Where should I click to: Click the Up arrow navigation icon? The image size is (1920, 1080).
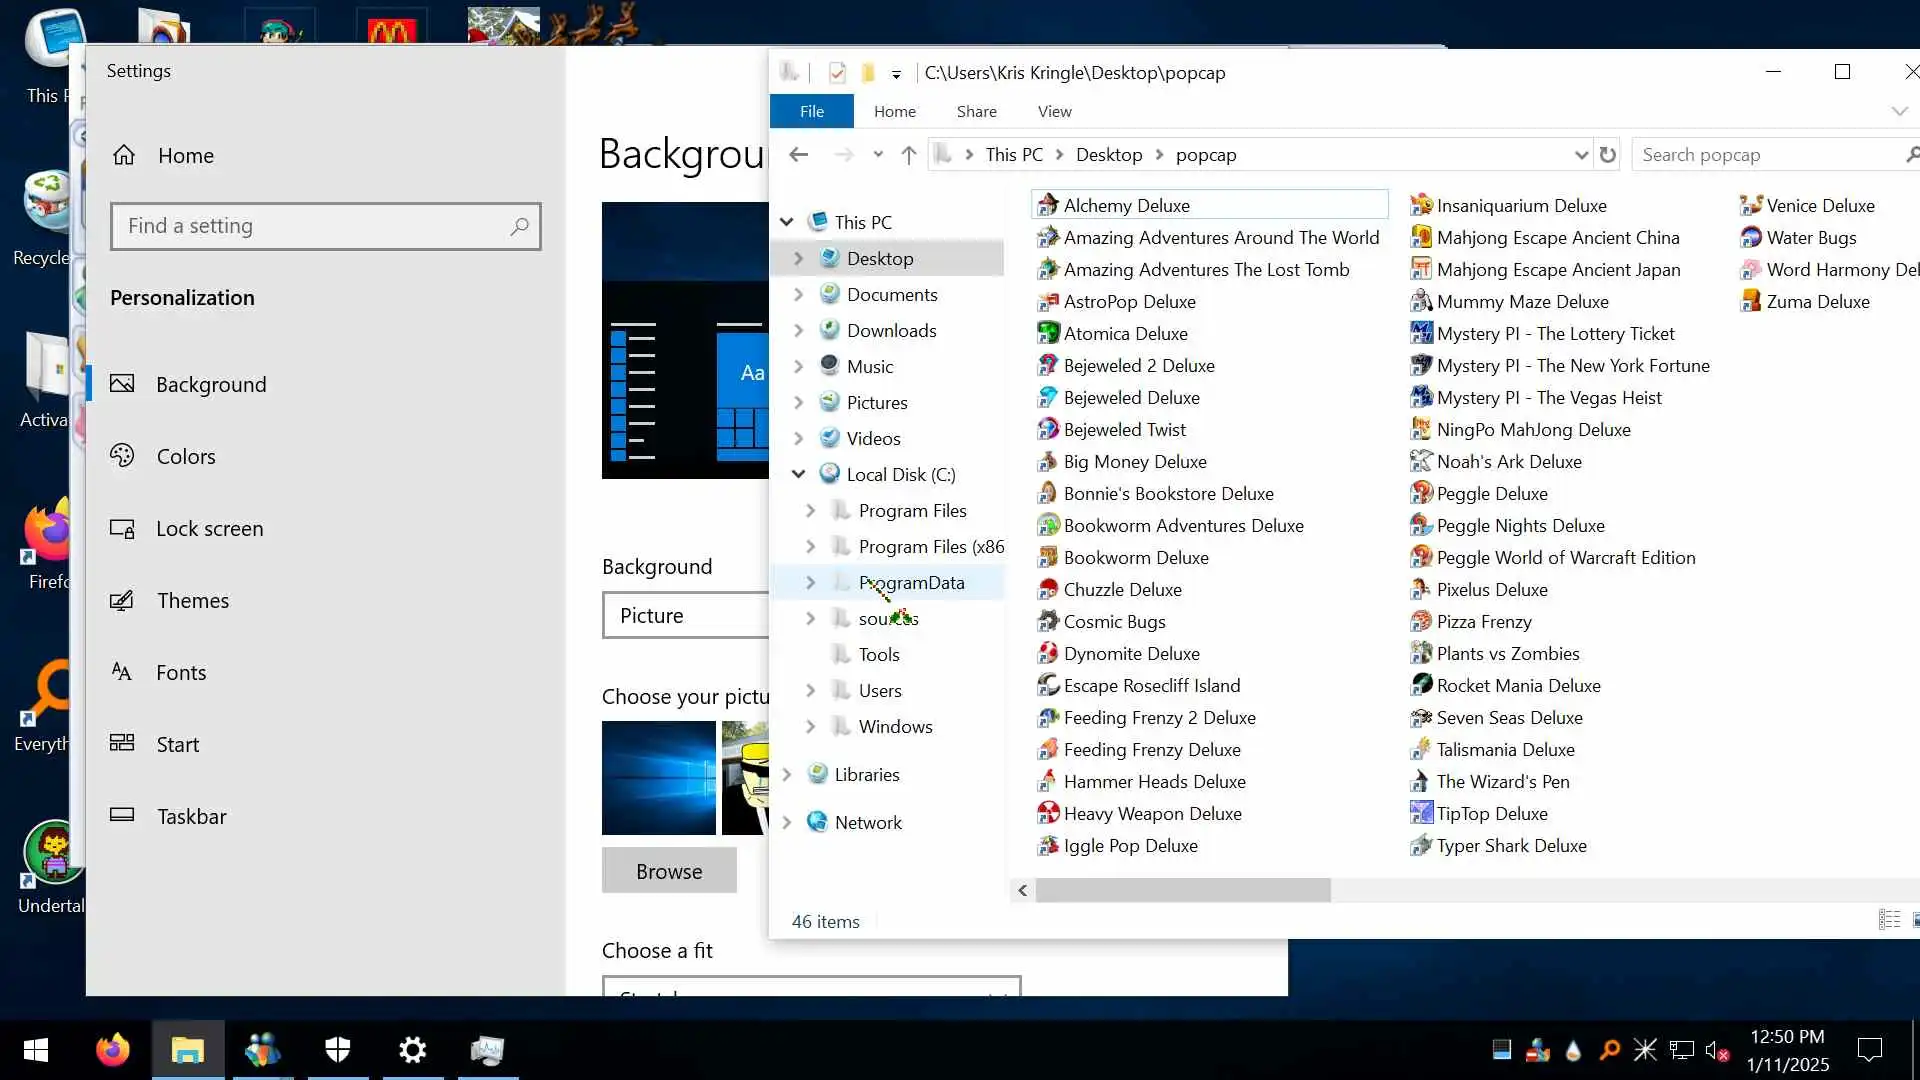pos(908,155)
